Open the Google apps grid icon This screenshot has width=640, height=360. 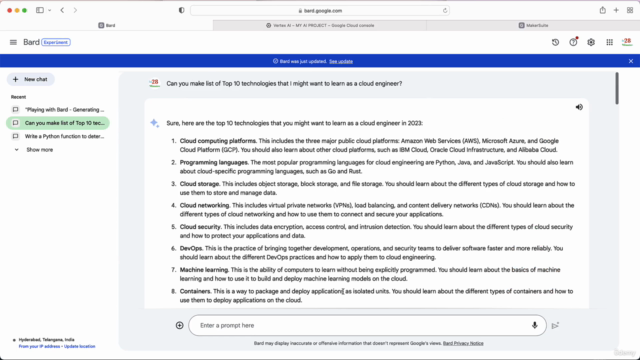click(x=609, y=42)
